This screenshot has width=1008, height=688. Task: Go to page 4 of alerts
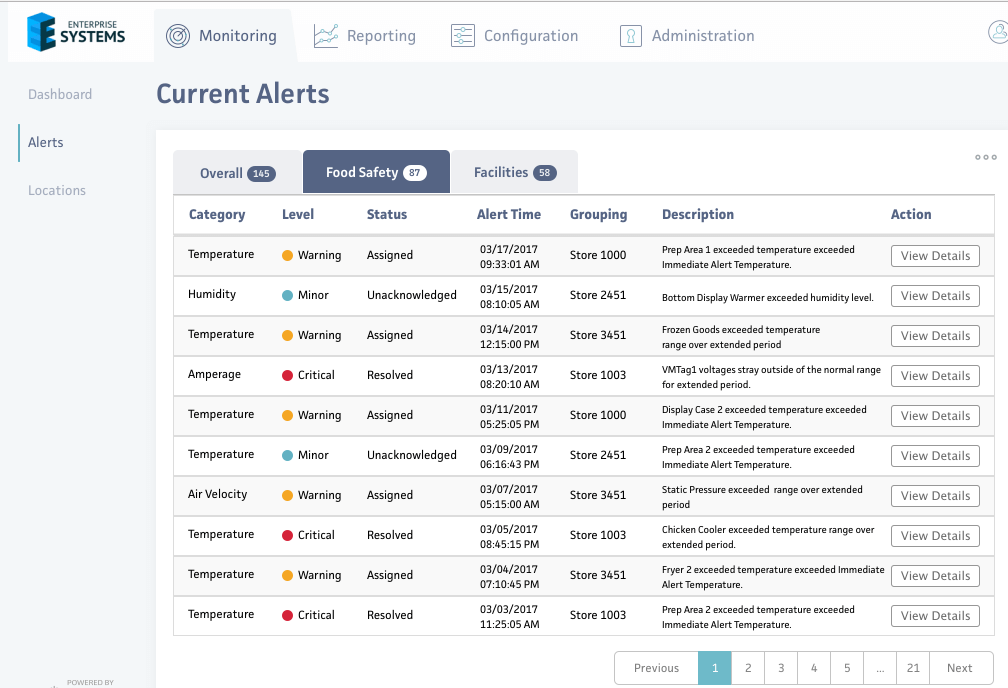tap(814, 668)
